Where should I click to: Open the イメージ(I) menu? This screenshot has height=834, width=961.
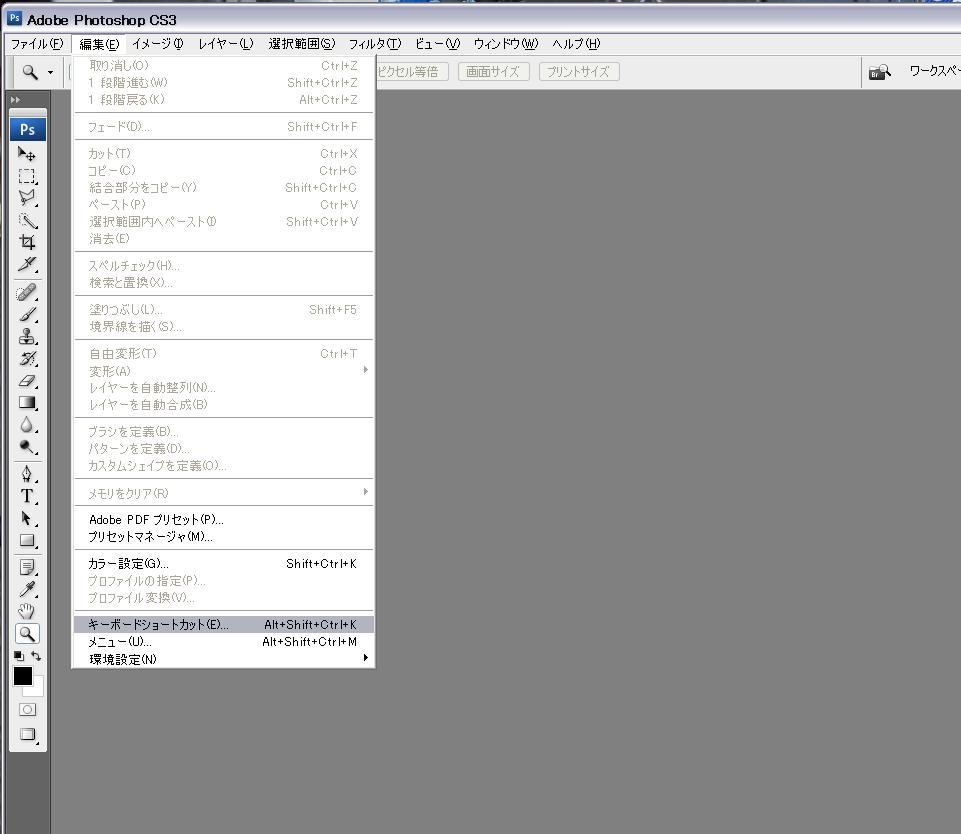coord(158,44)
